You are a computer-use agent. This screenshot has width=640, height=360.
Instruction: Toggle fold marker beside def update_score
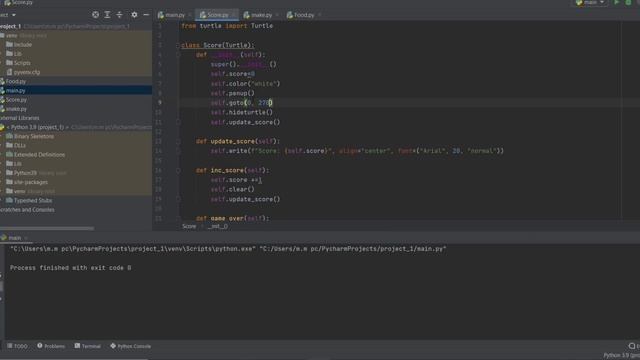[x=178, y=141]
